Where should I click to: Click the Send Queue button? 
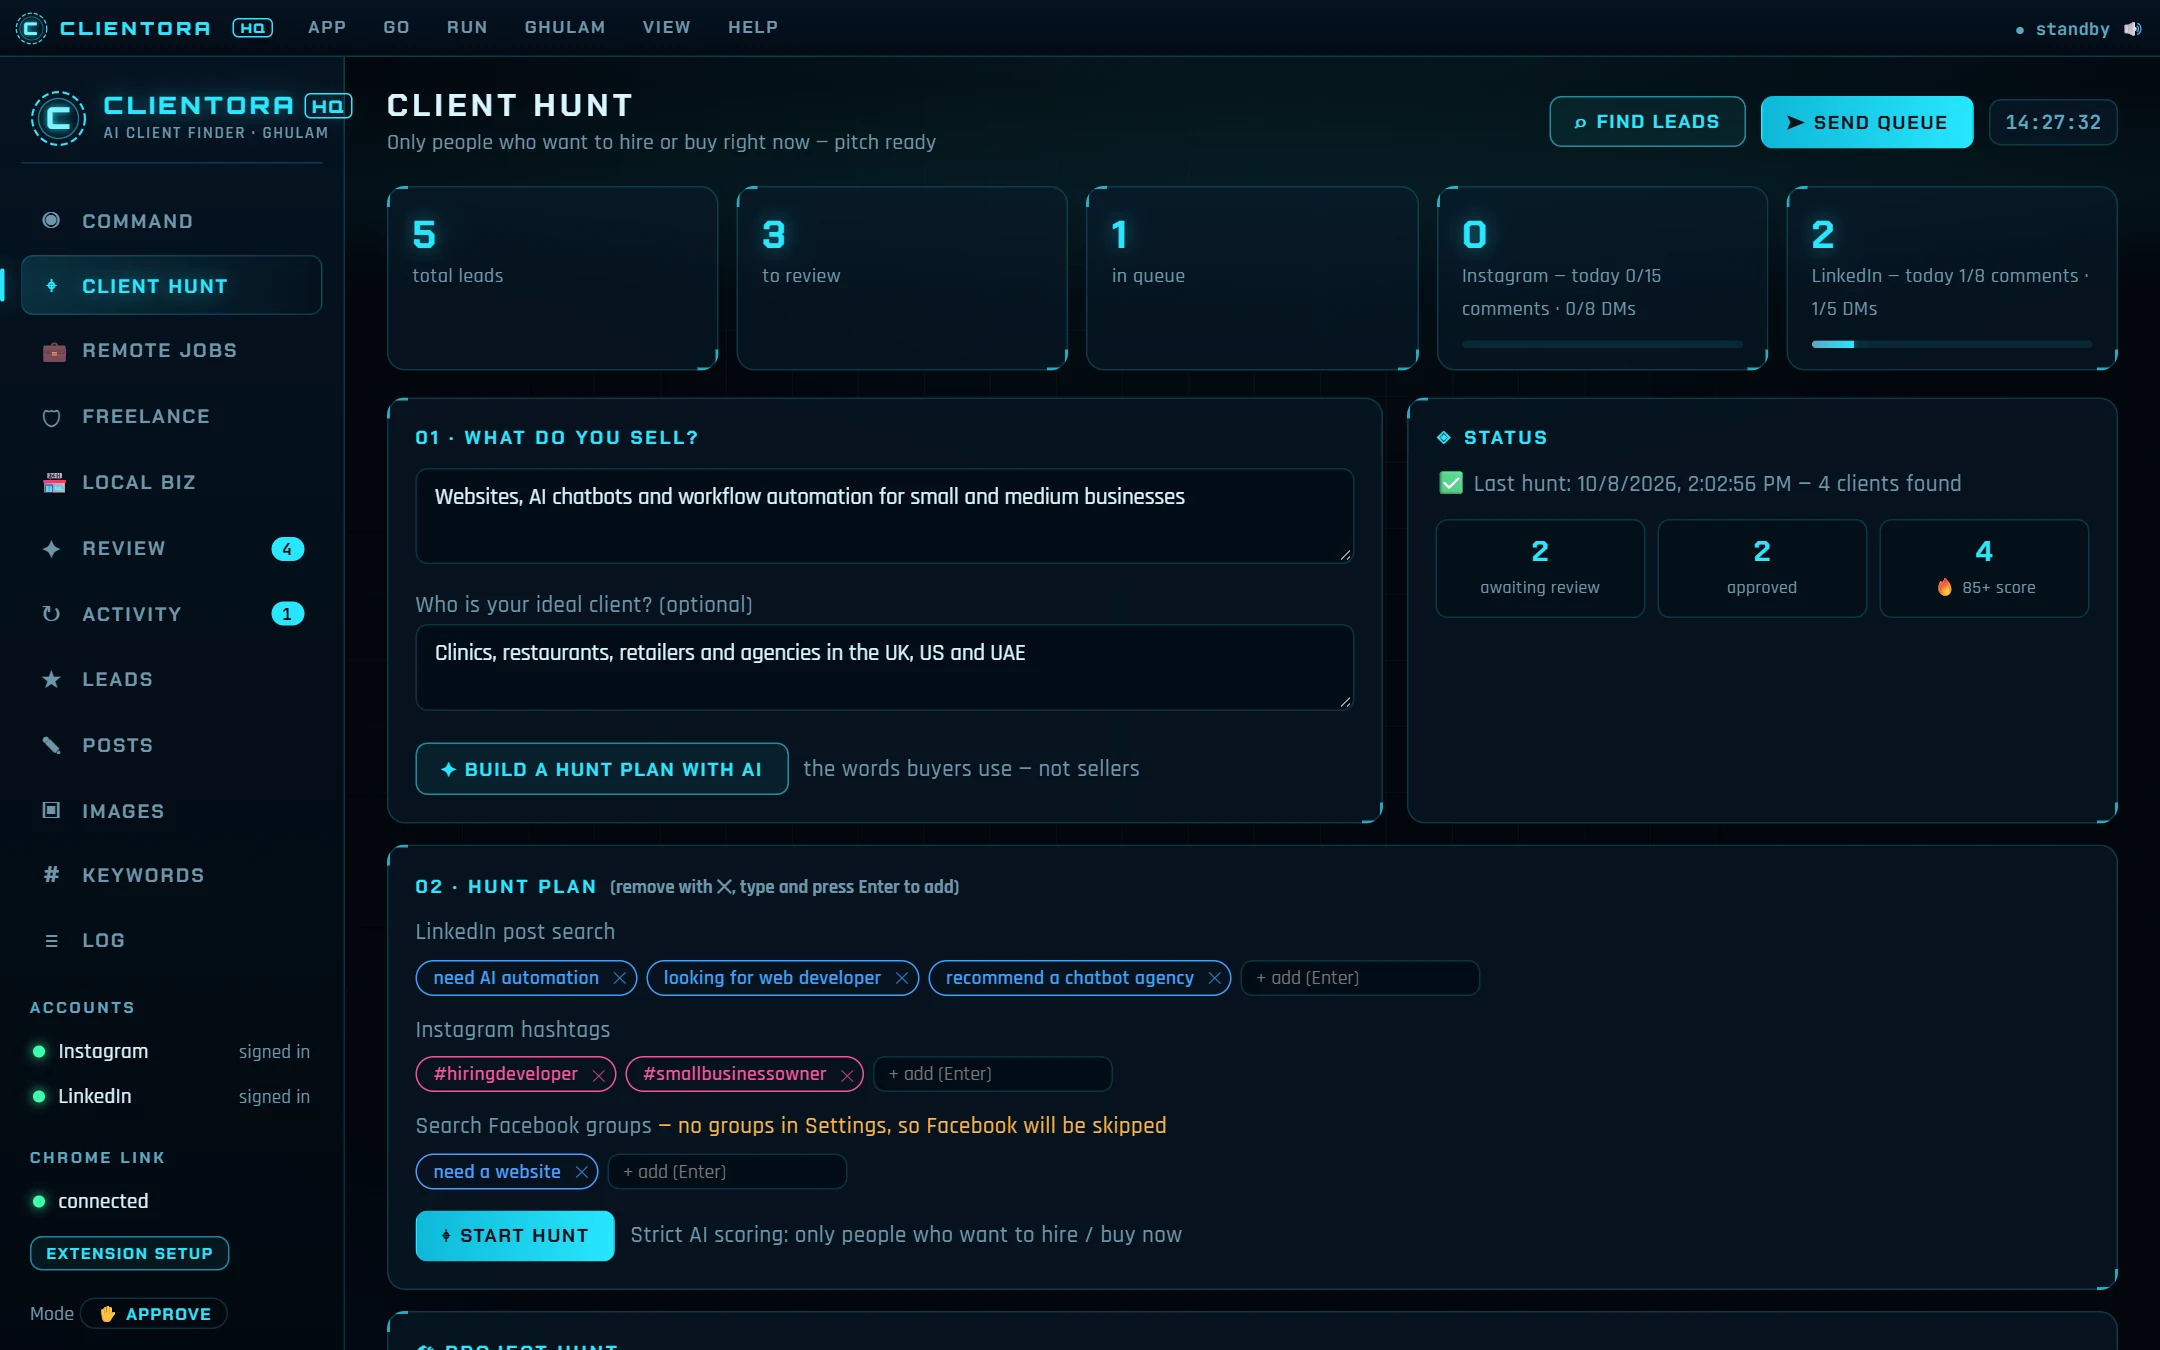click(1867, 122)
